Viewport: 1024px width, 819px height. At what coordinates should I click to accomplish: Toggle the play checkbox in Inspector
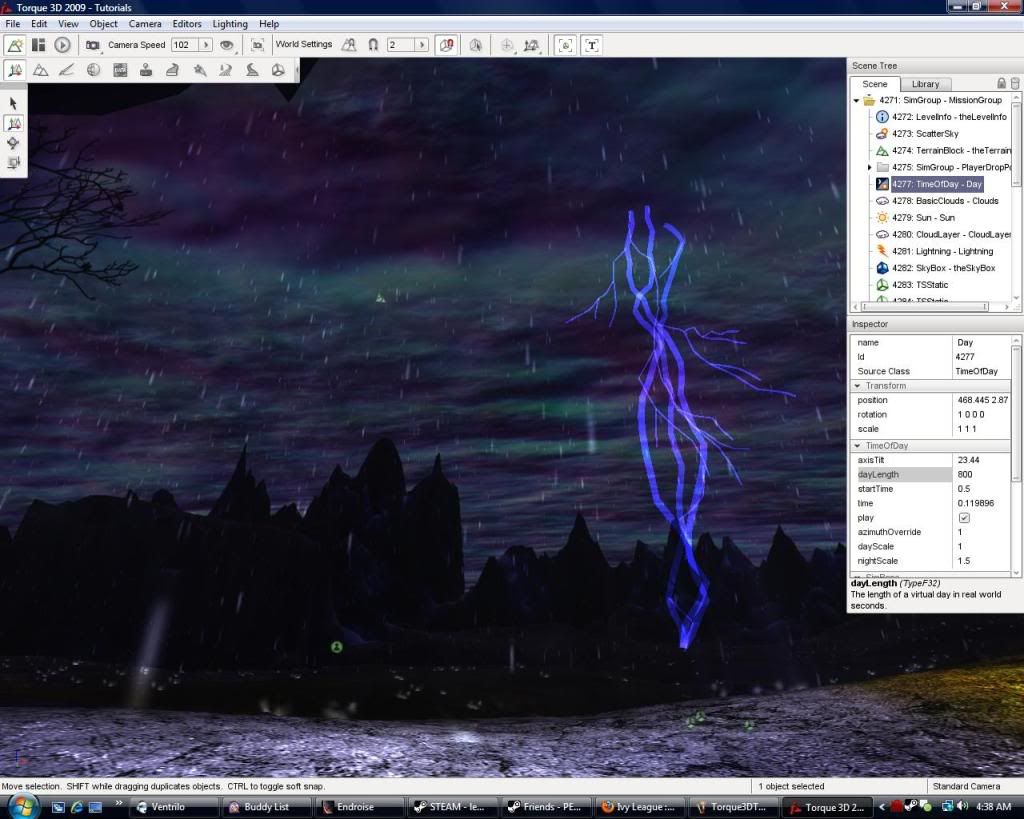964,518
